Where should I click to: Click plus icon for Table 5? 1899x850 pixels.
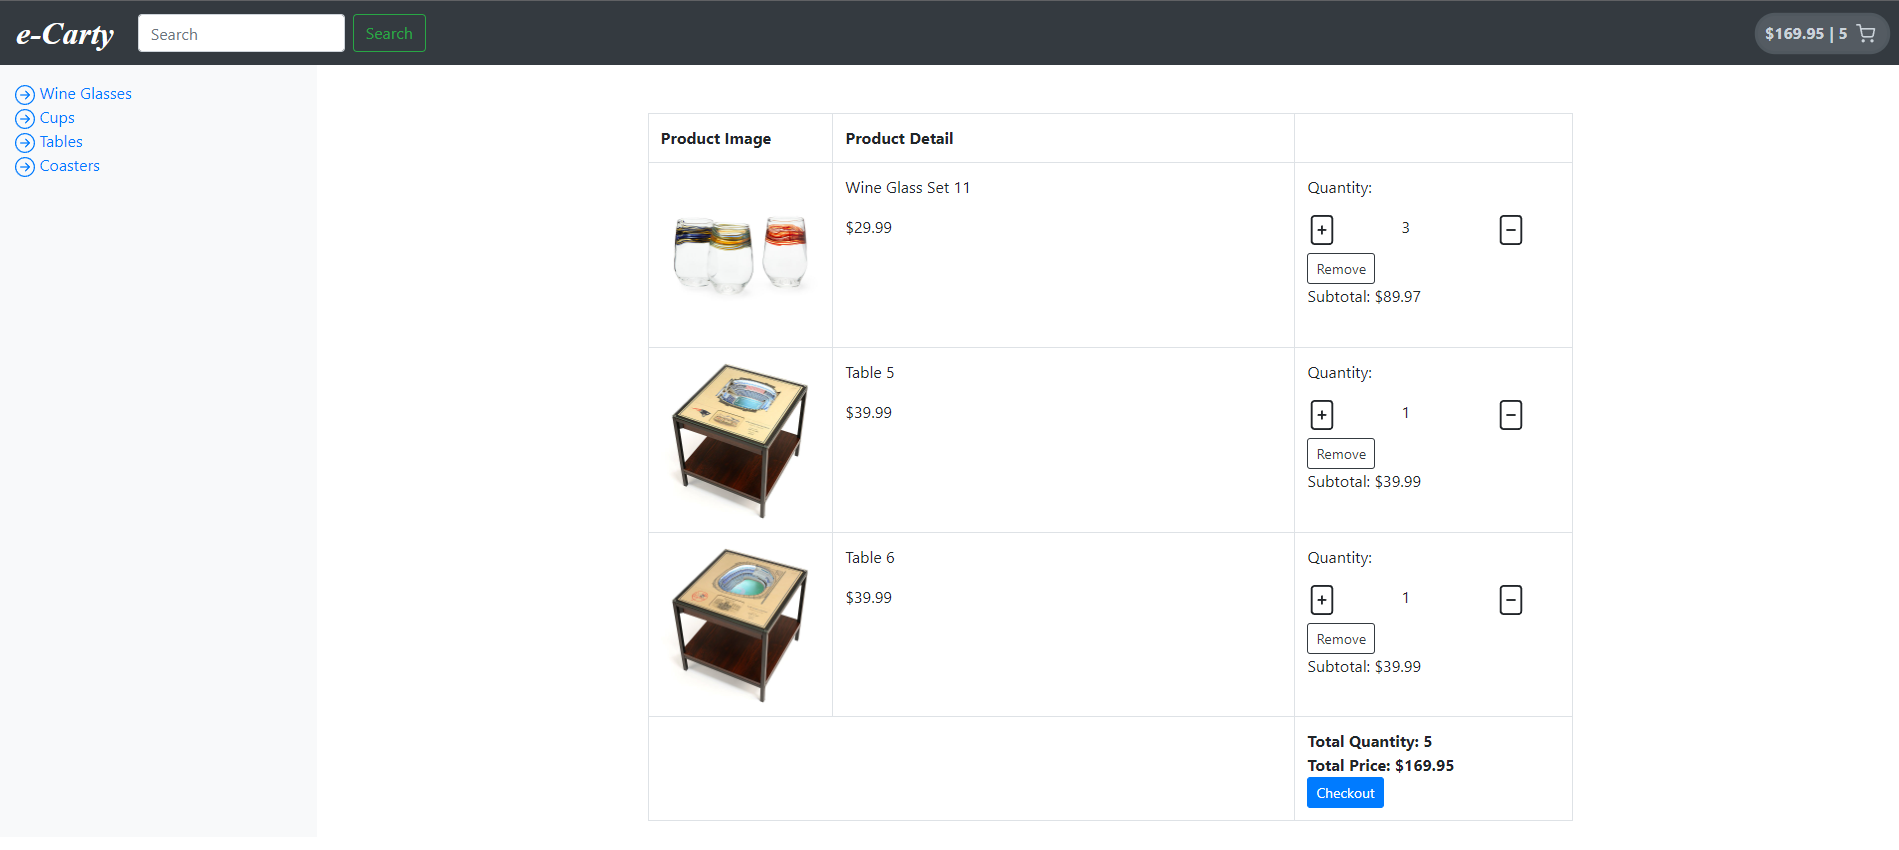click(x=1321, y=415)
